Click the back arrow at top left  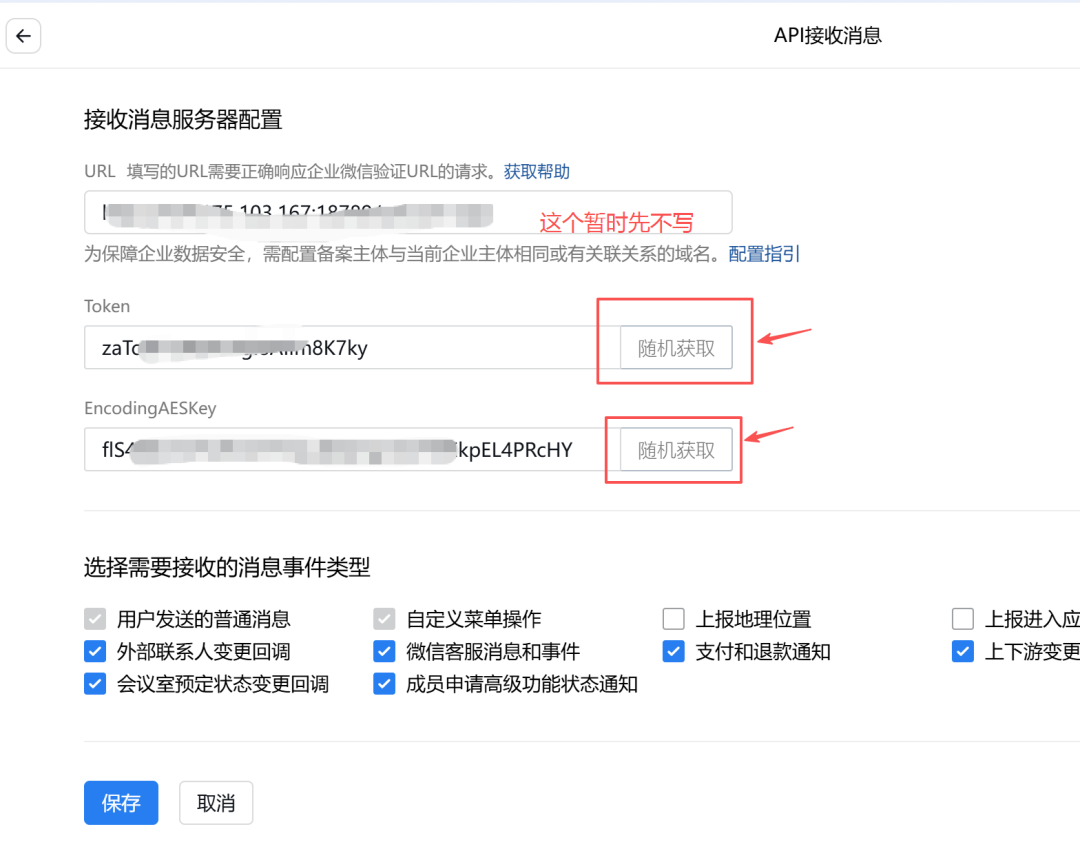pos(23,36)
